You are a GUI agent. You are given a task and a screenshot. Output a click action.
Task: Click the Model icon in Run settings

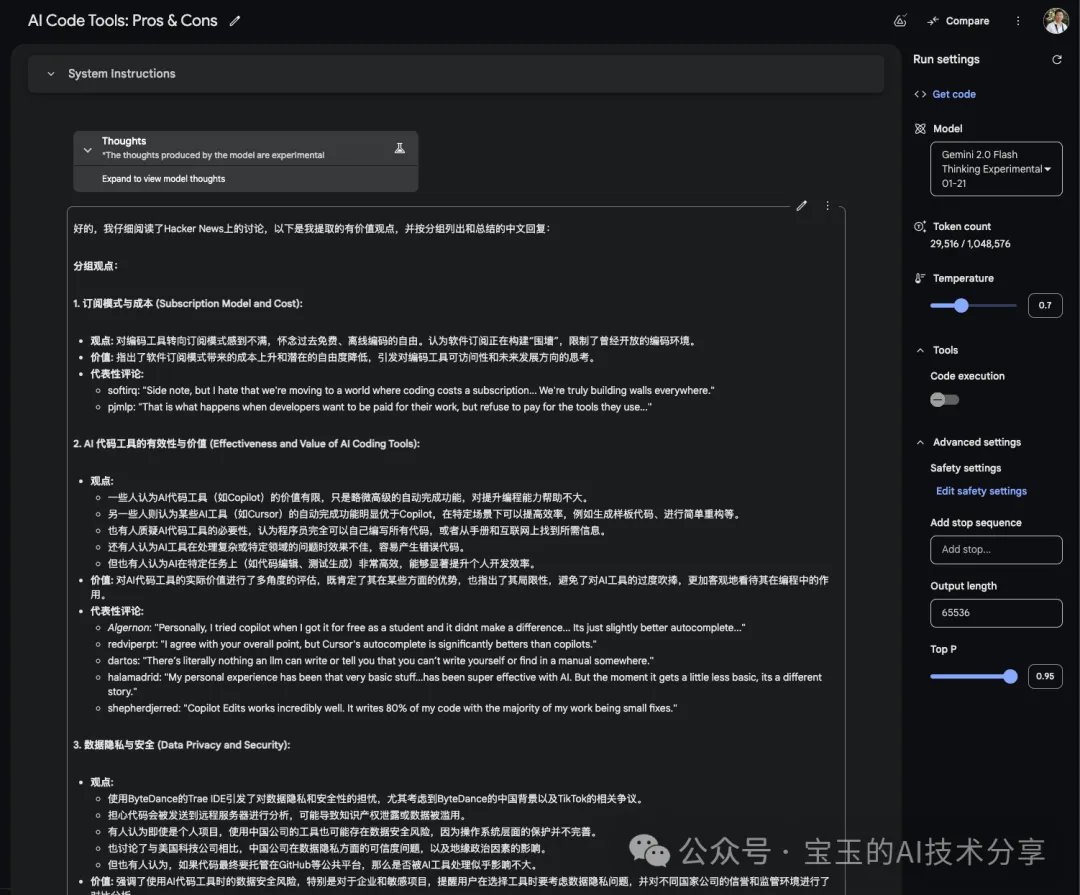[x=920, y=129]
